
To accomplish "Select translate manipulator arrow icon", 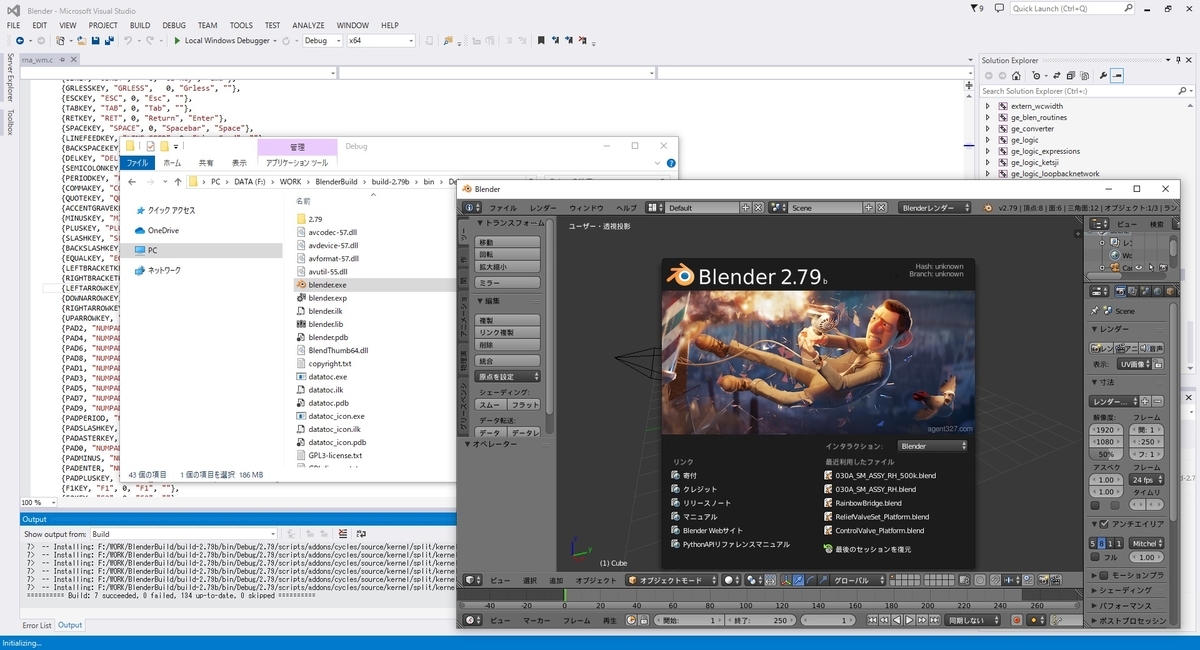I will coord(799,580).
